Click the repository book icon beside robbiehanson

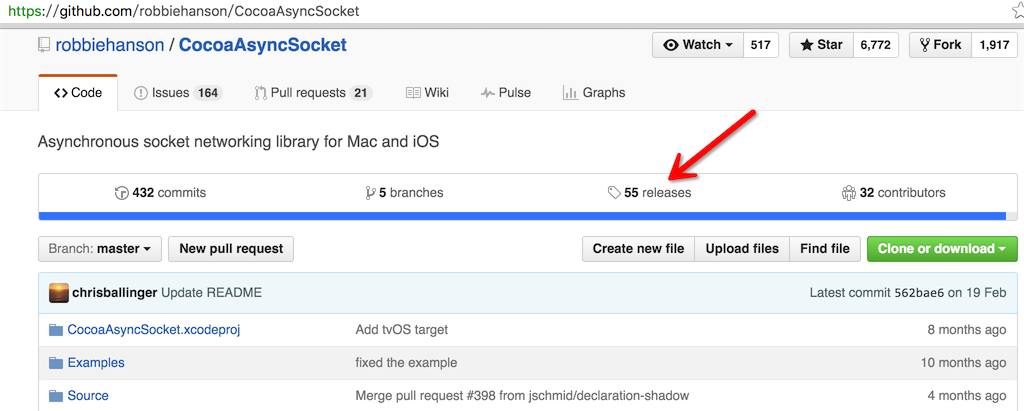pyautogui.click(x=44, y=45)
